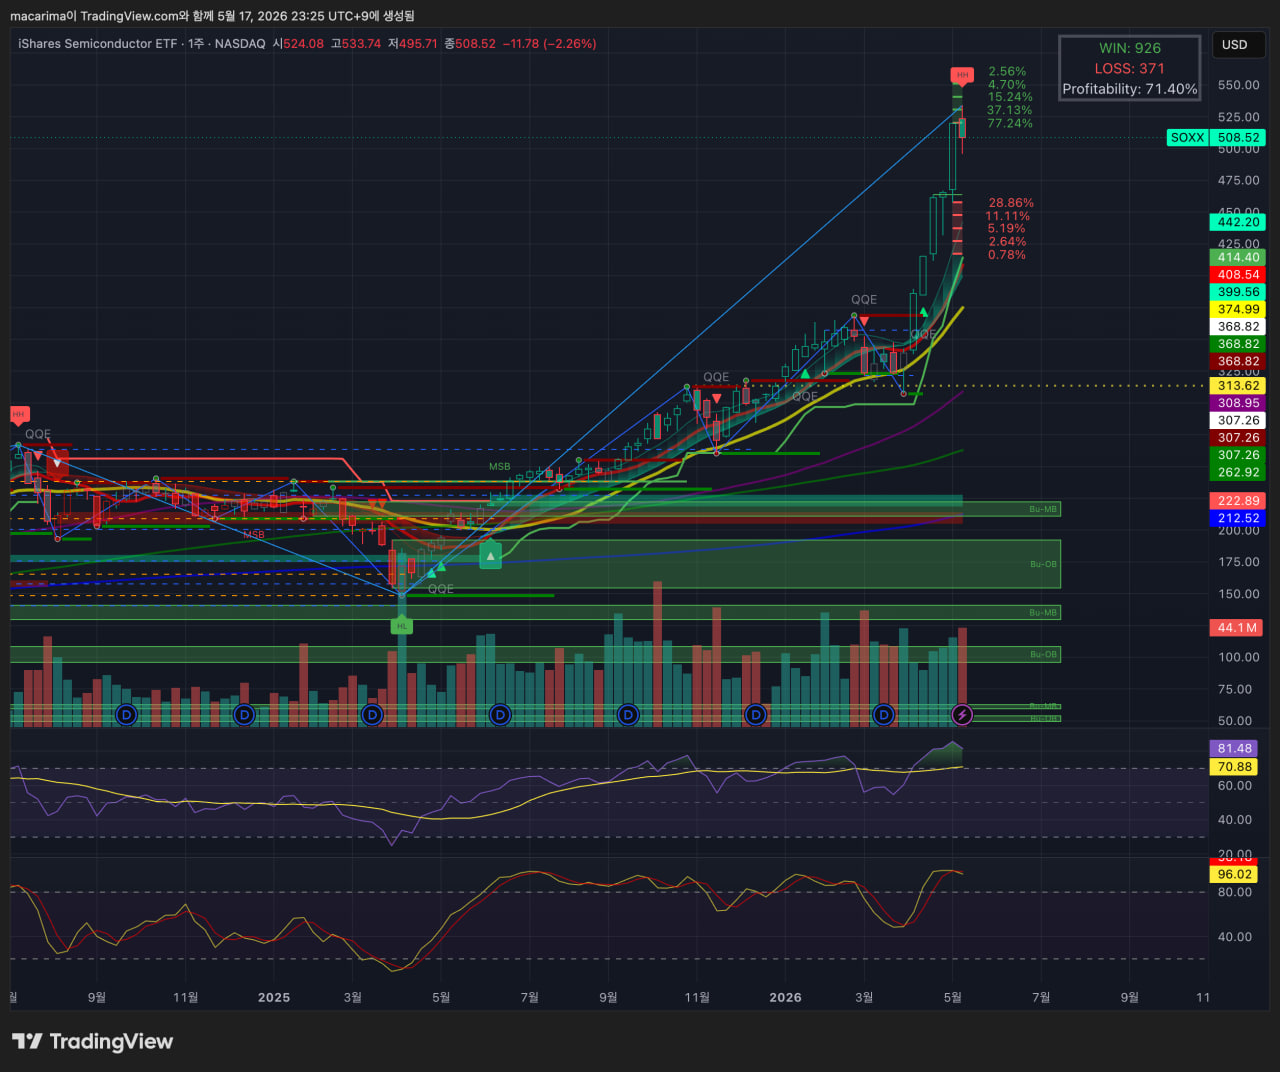This screenshot has height=1072, width=1280.
Task: Click the iShares Semiconductor ETF title
Action: pos(98,44)
